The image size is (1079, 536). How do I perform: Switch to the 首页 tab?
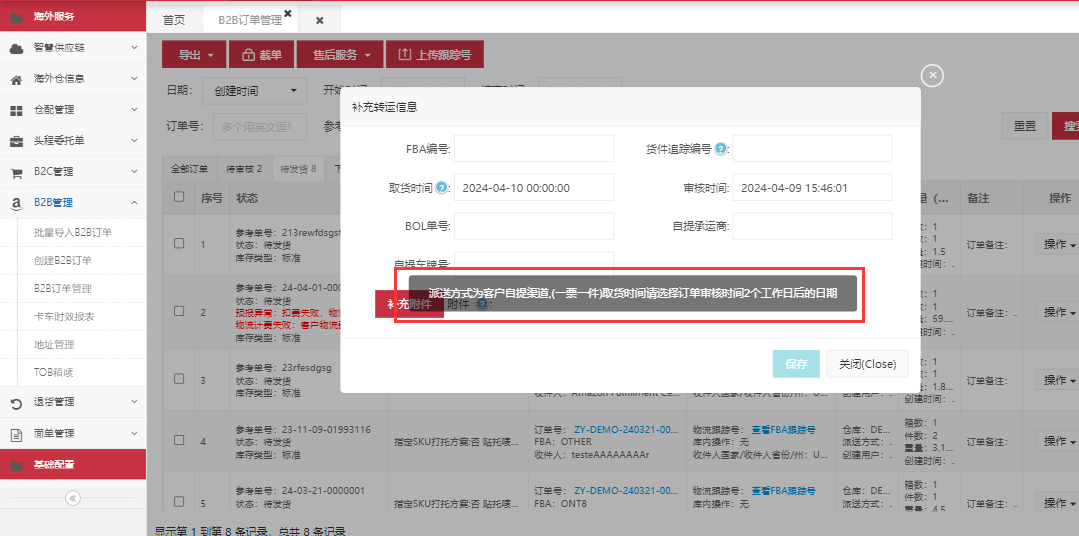click(174, 20)
